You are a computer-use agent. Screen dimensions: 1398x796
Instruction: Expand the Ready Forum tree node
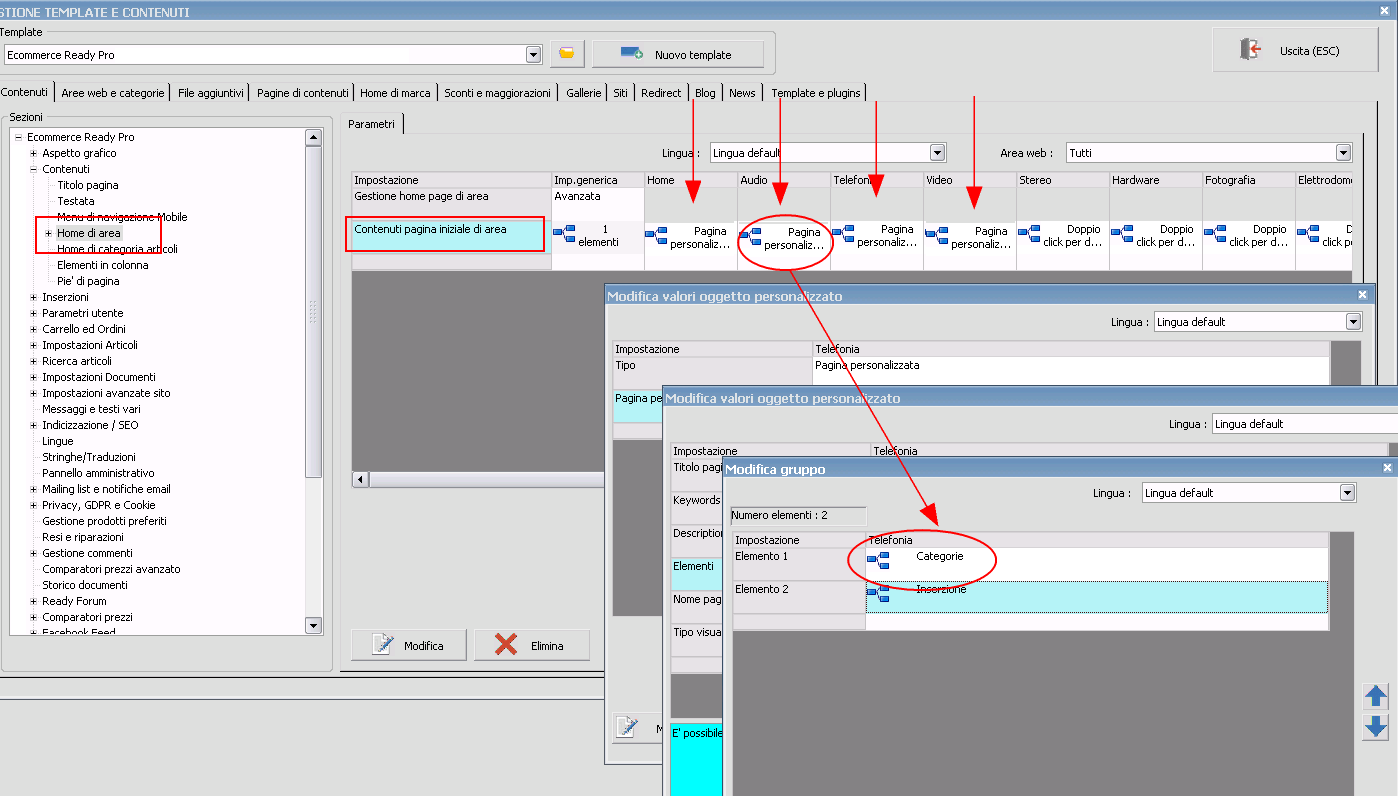33,601
